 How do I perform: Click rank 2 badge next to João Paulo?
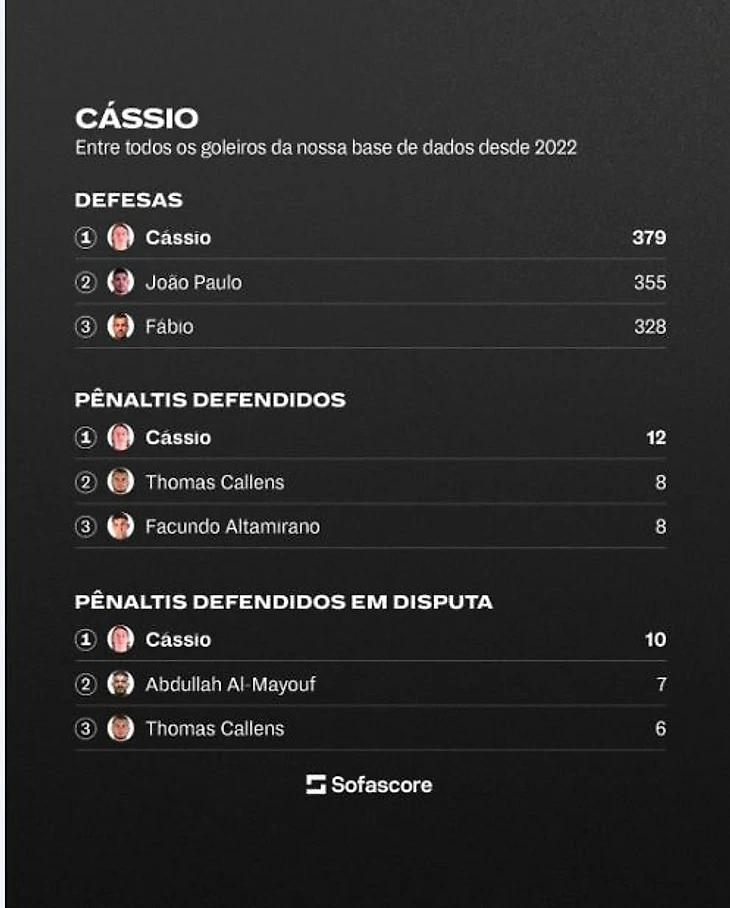pos(87,283)
